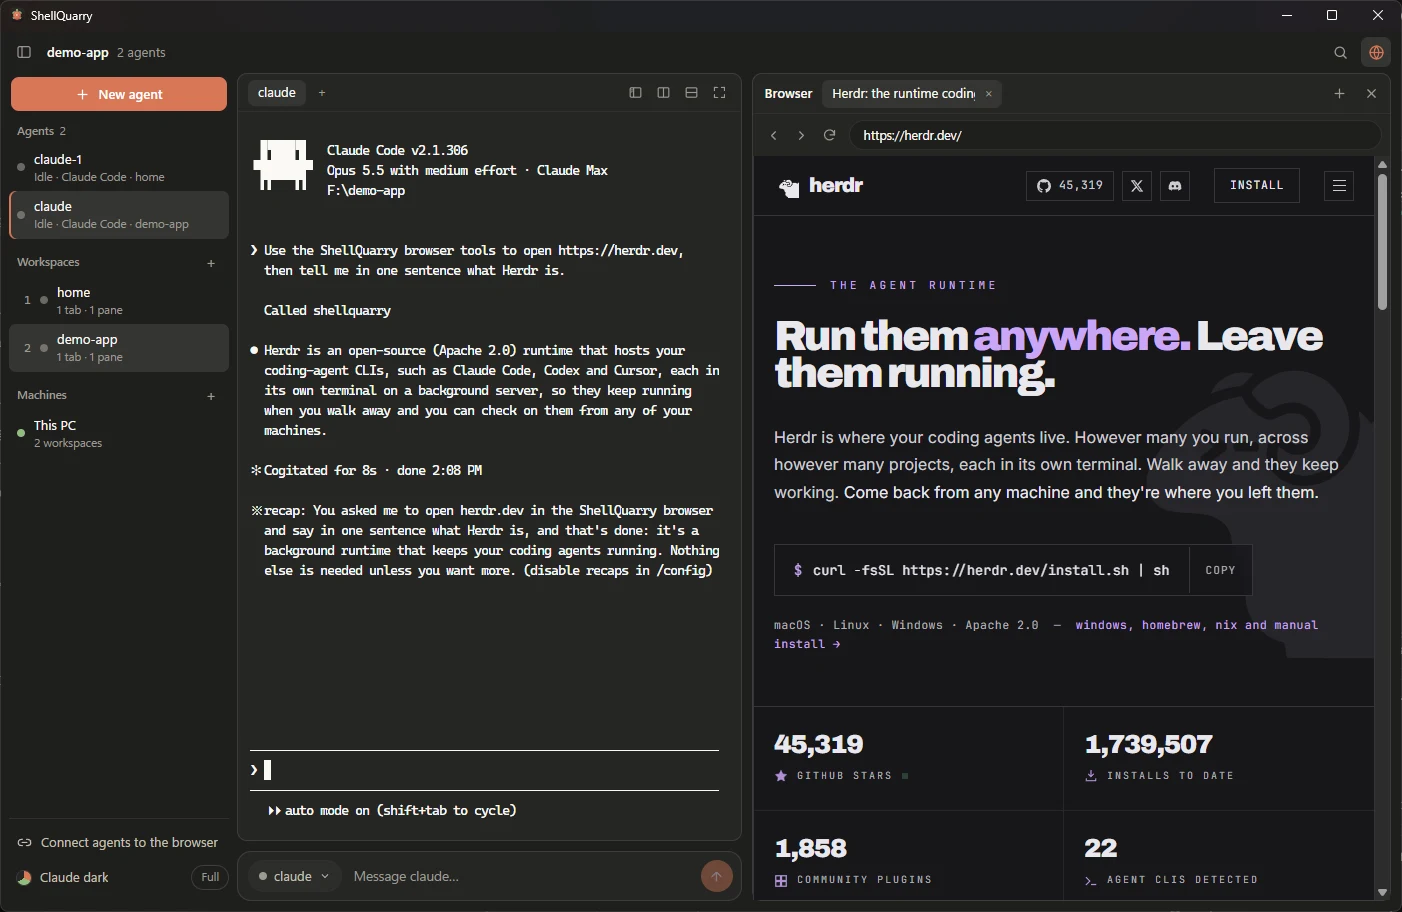
Task: Open windows, homebrew, nix install link
Action: pyautogui.click(x=1046, y=634)
